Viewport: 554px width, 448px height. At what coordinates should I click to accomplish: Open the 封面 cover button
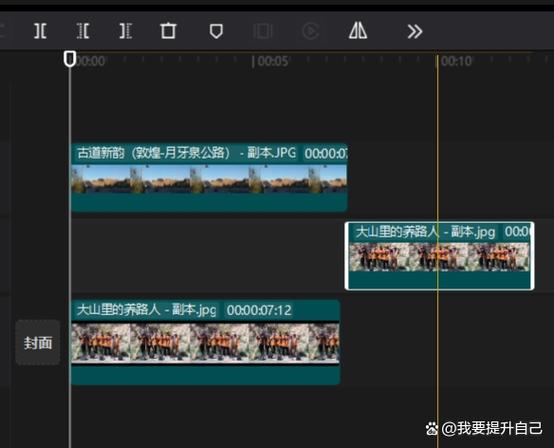(38, 342)
